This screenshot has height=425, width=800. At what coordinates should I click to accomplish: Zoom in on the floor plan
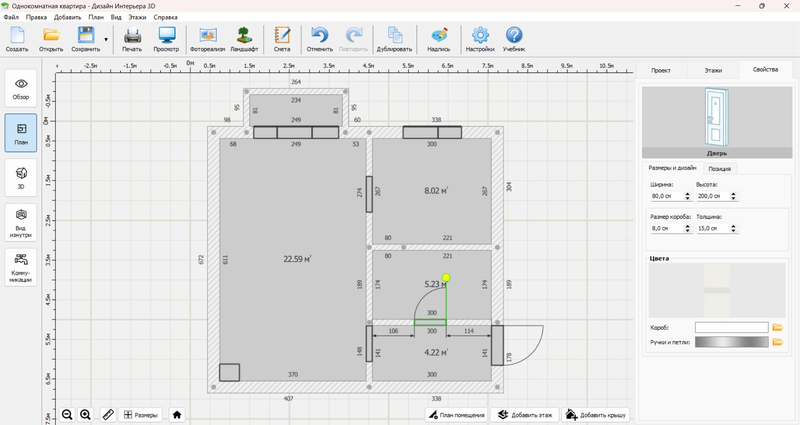85,414
